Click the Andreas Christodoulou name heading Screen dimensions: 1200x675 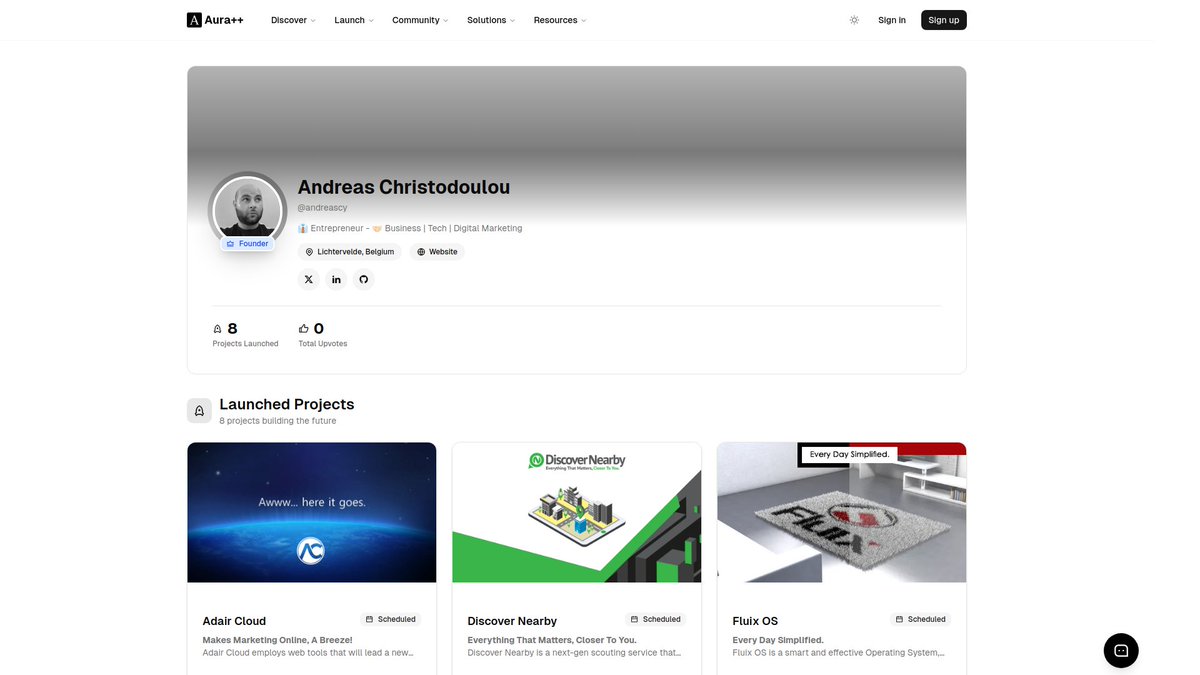[x=404, y=187]
